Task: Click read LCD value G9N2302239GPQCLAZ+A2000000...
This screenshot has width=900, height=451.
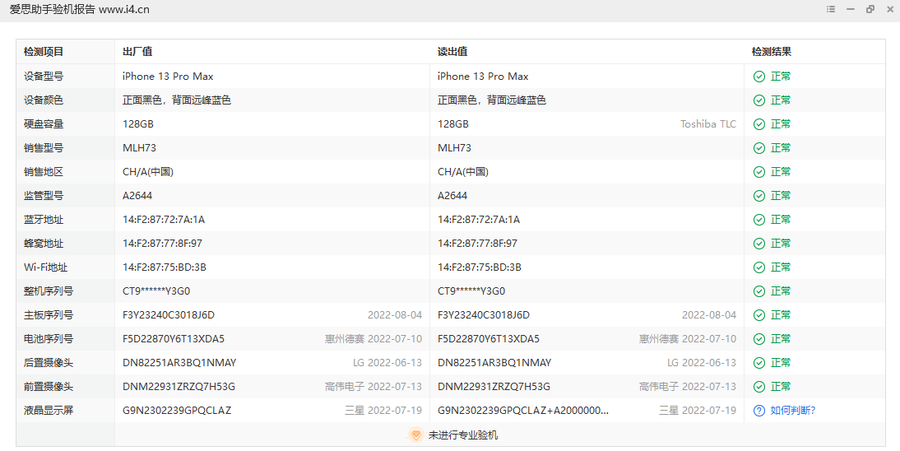Action: point(523,411)
